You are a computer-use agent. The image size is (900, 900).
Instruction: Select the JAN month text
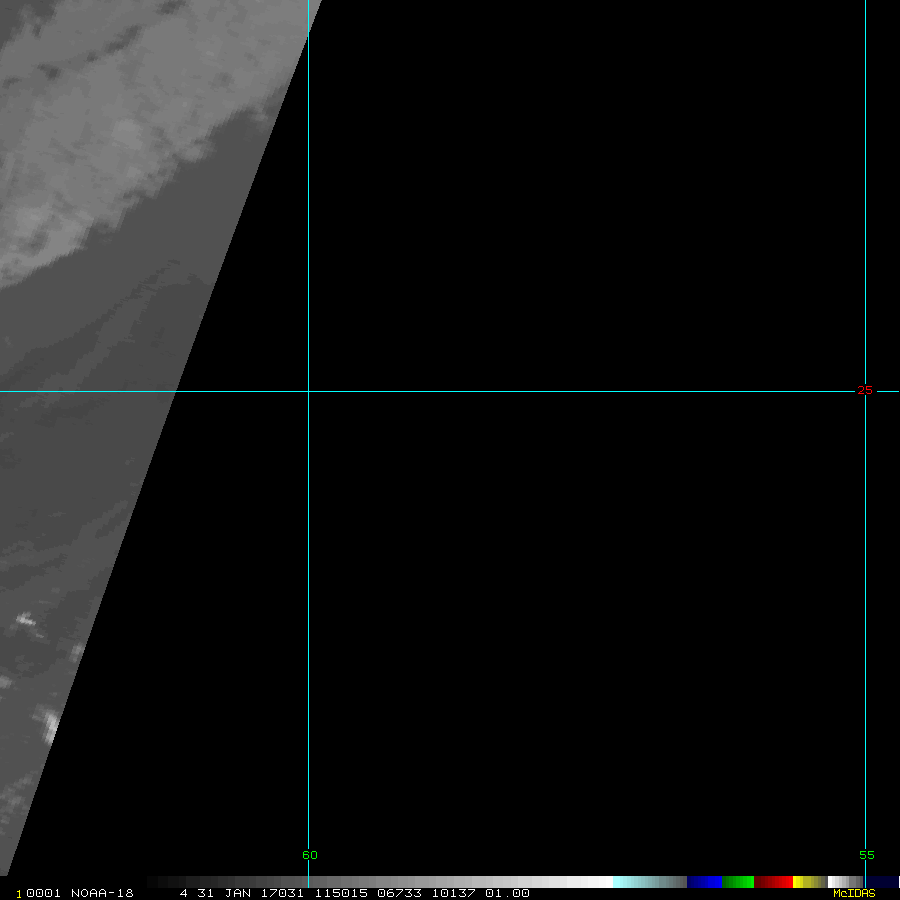coord(238,893)
